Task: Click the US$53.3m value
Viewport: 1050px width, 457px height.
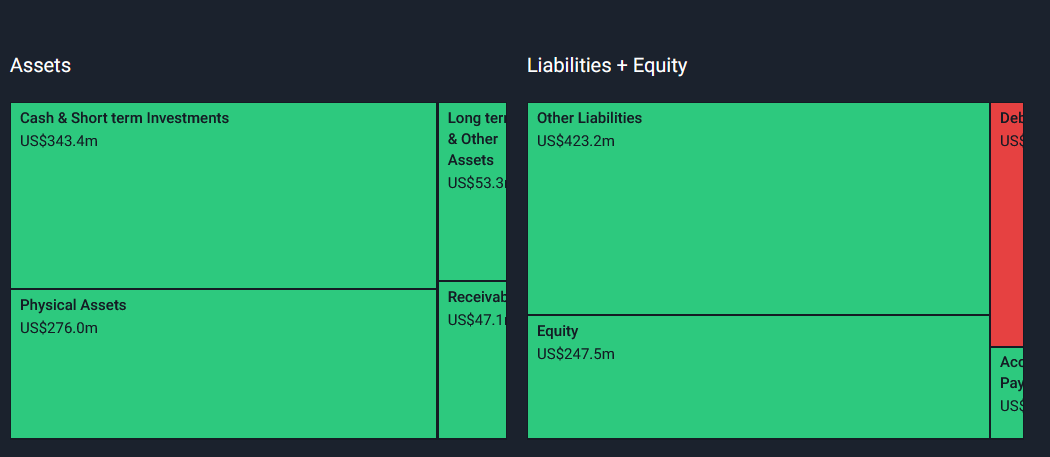Action: [x=477, y=182]
